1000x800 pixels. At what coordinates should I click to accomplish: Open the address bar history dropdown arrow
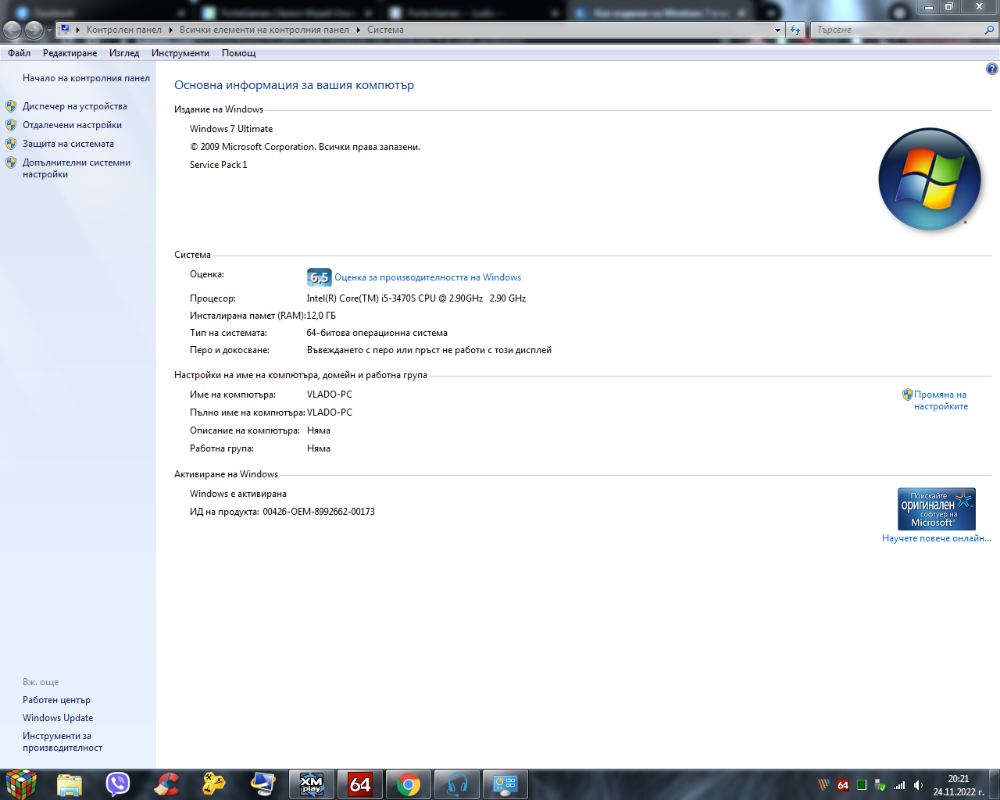point(777,30)
